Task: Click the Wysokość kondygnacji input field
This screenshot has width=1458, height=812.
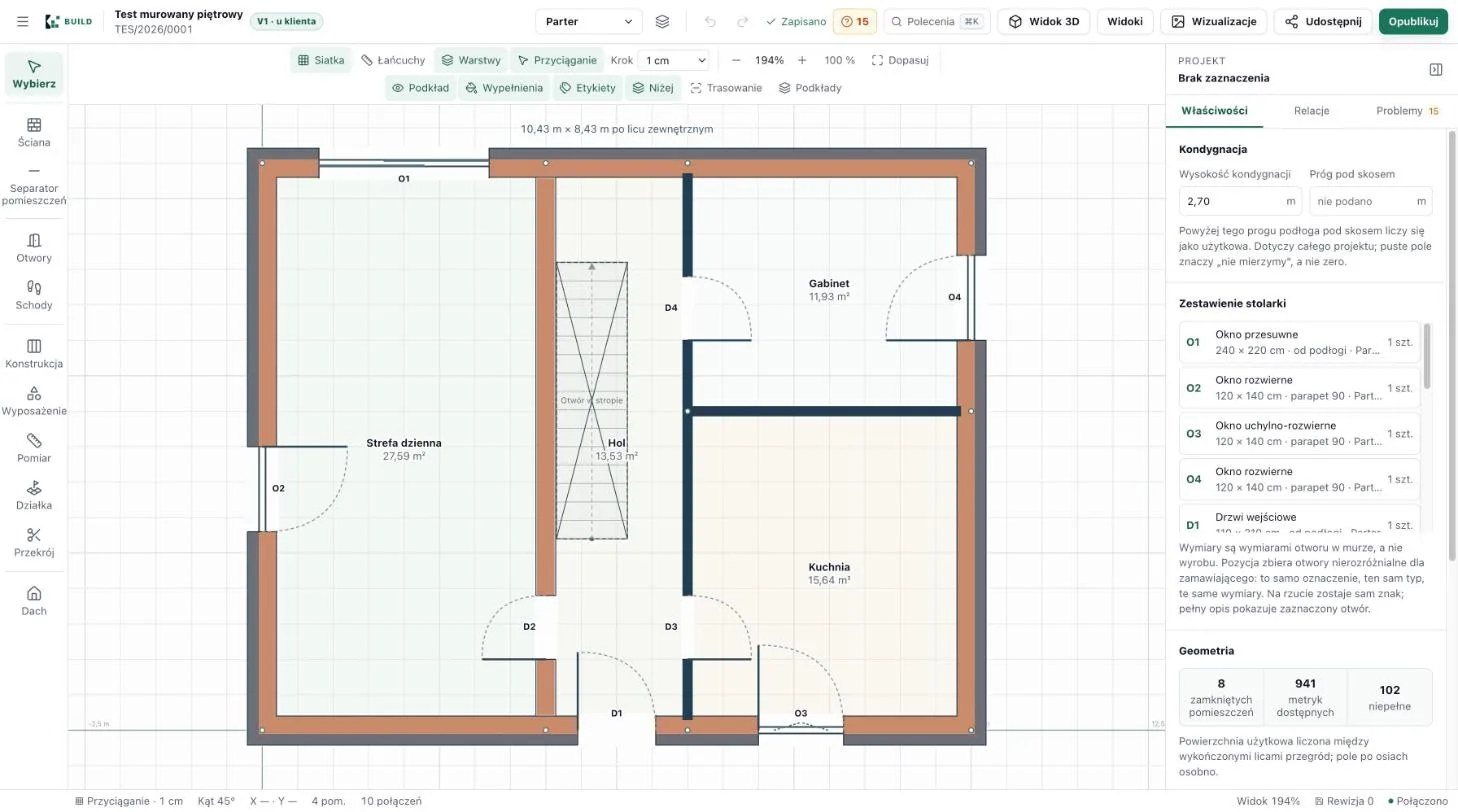Action: [1241, 201]
